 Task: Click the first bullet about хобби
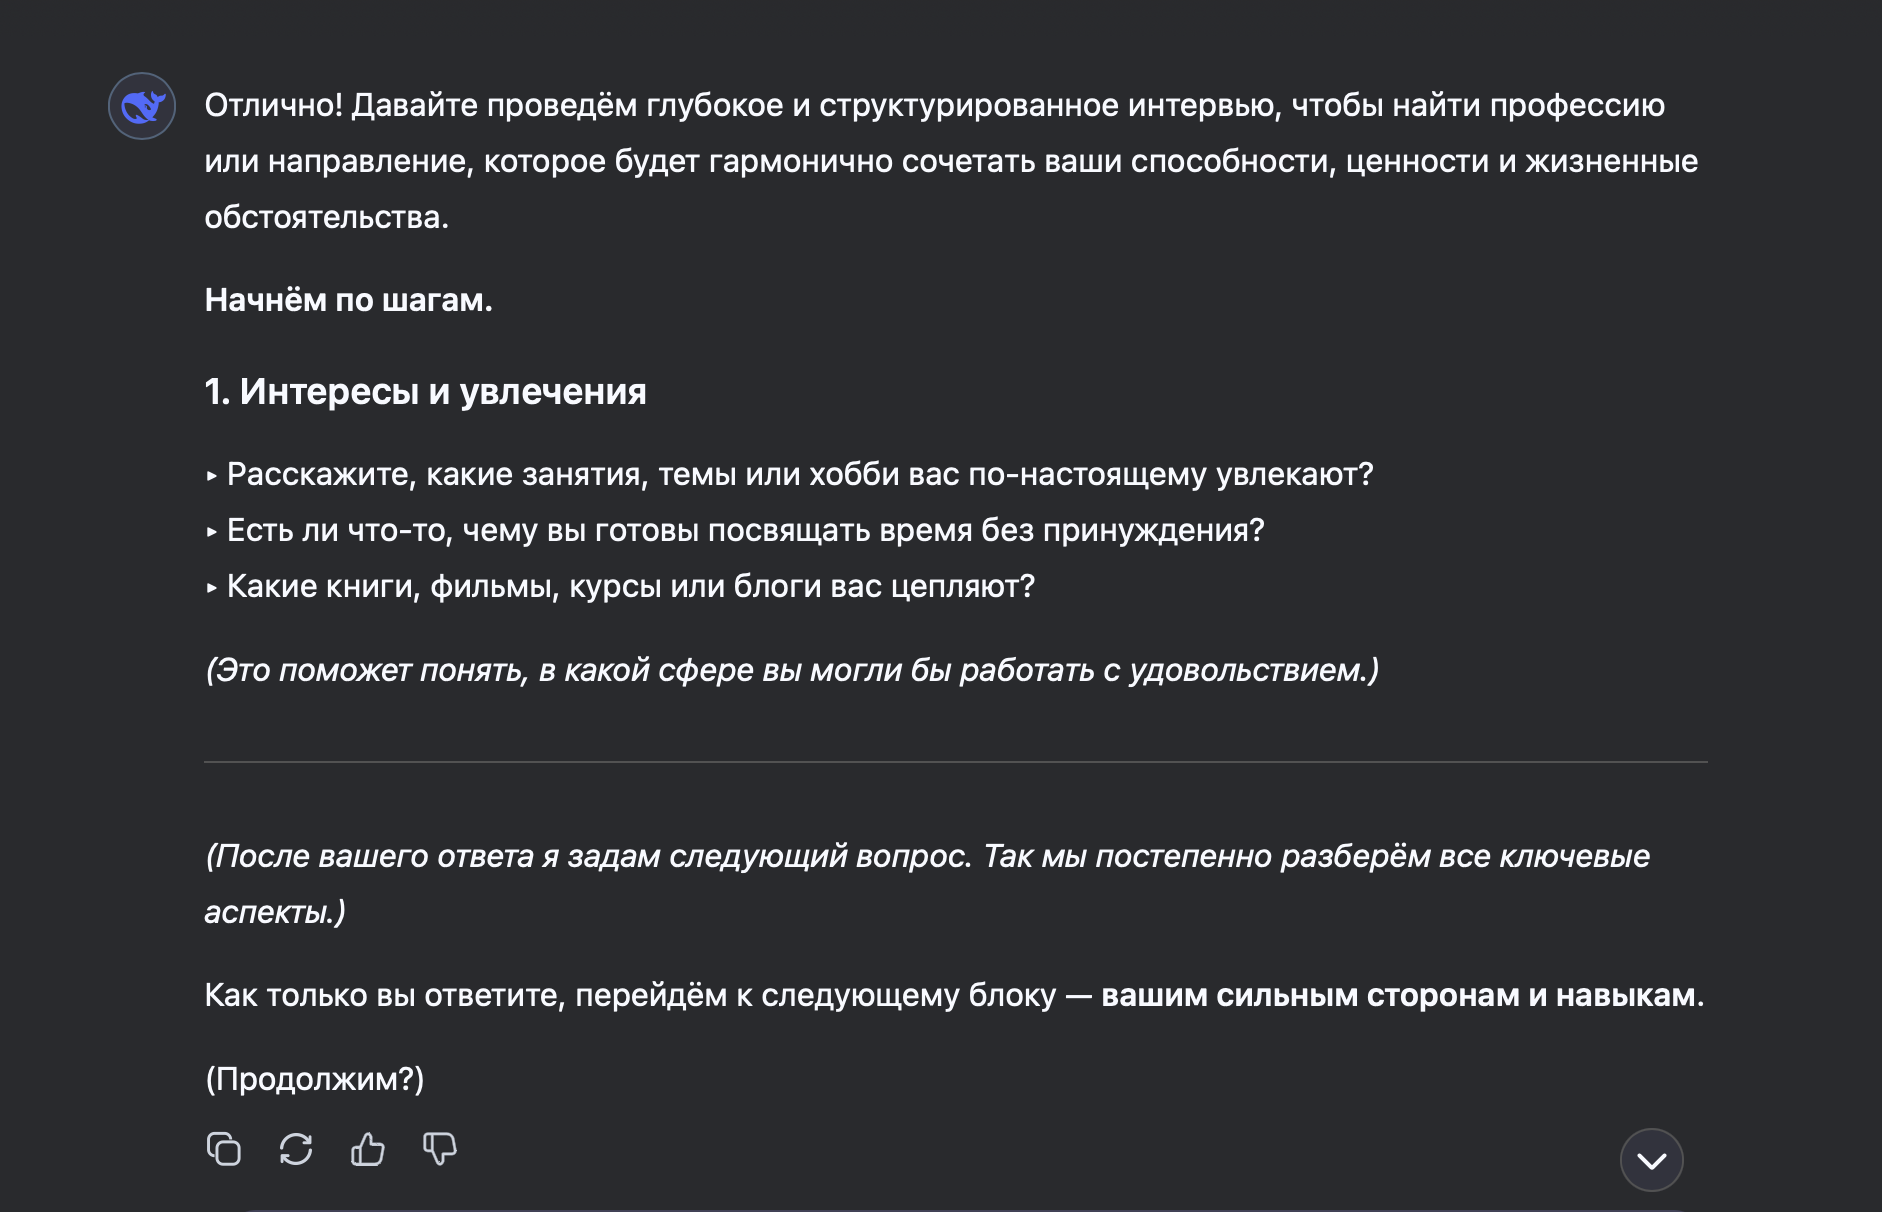click(790, 476)
